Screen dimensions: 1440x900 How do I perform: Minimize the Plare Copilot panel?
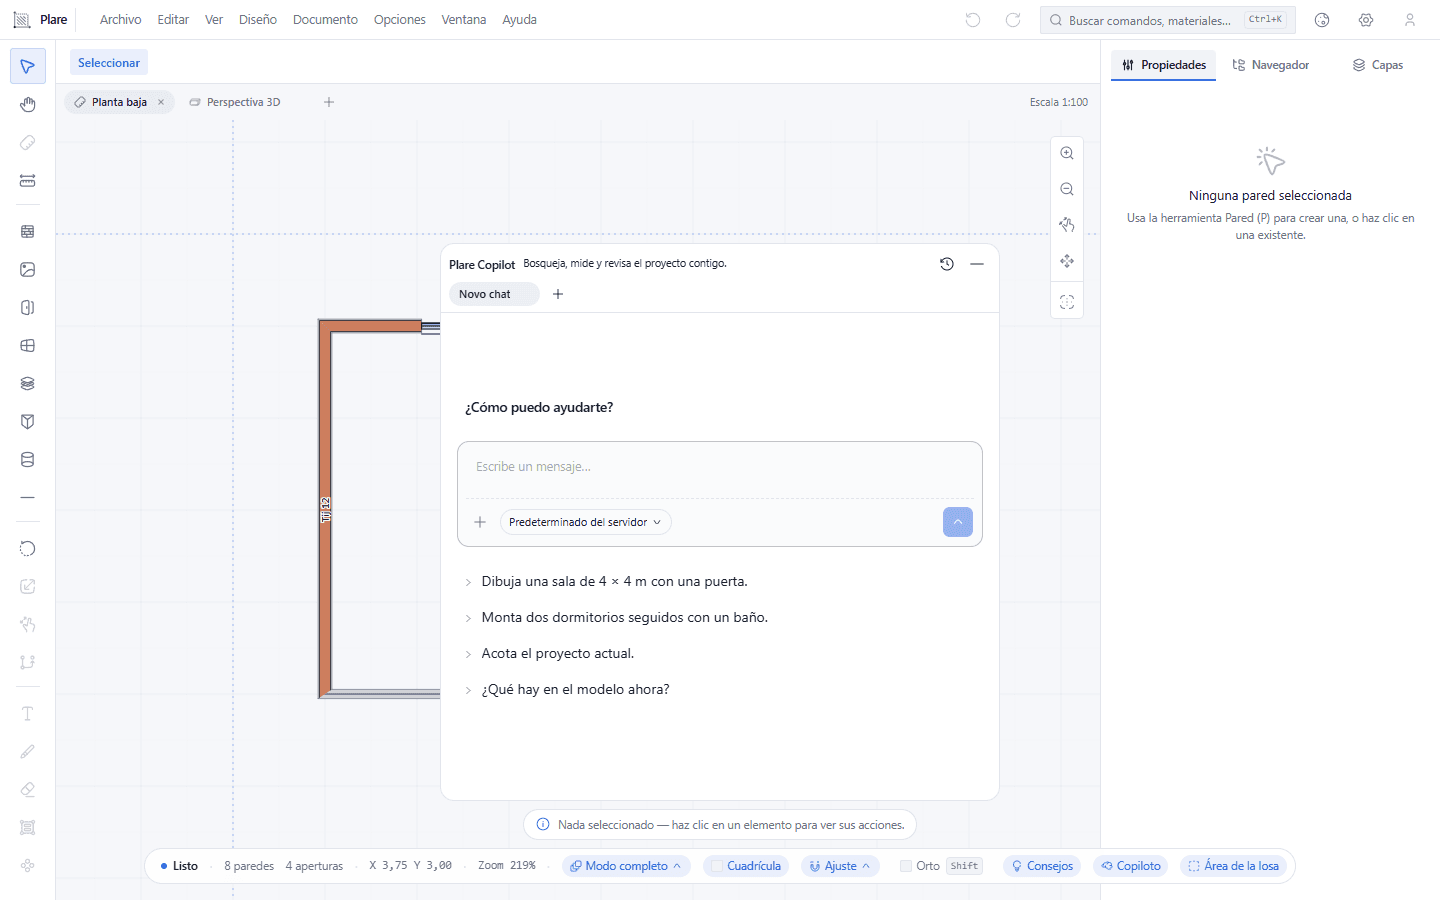click(x=977, y=264)
